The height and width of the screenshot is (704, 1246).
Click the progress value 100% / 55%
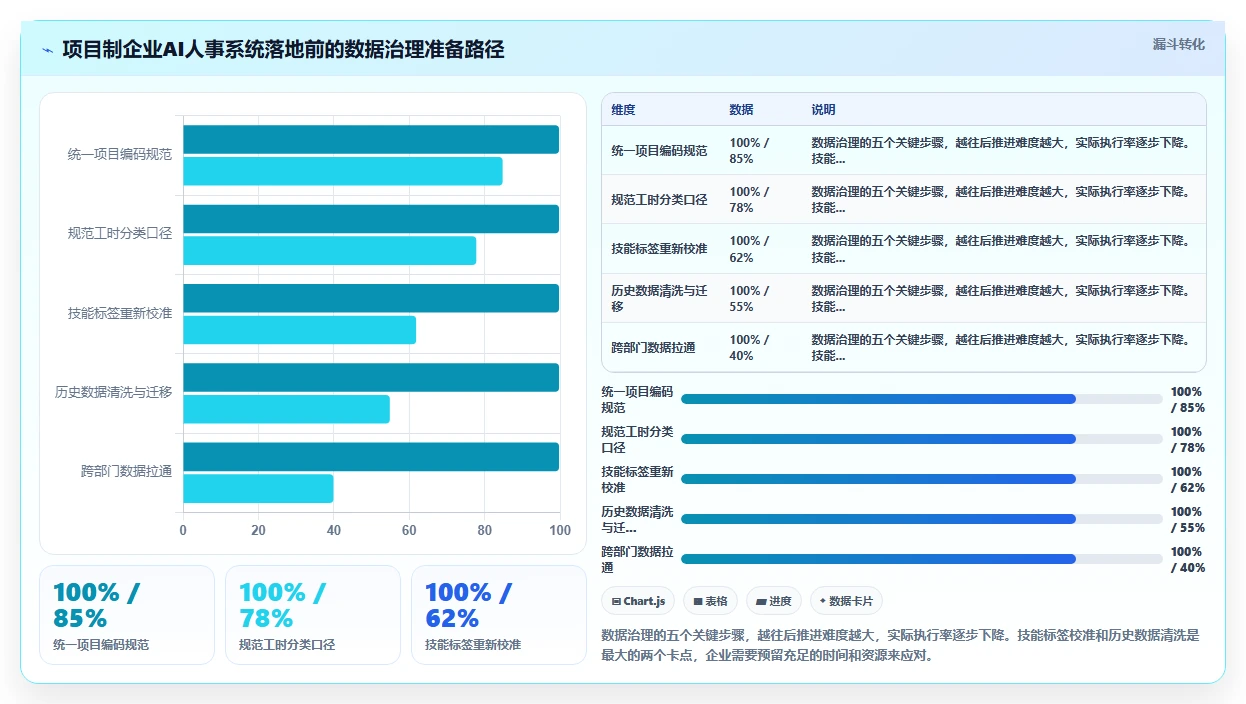[1188, 520]
